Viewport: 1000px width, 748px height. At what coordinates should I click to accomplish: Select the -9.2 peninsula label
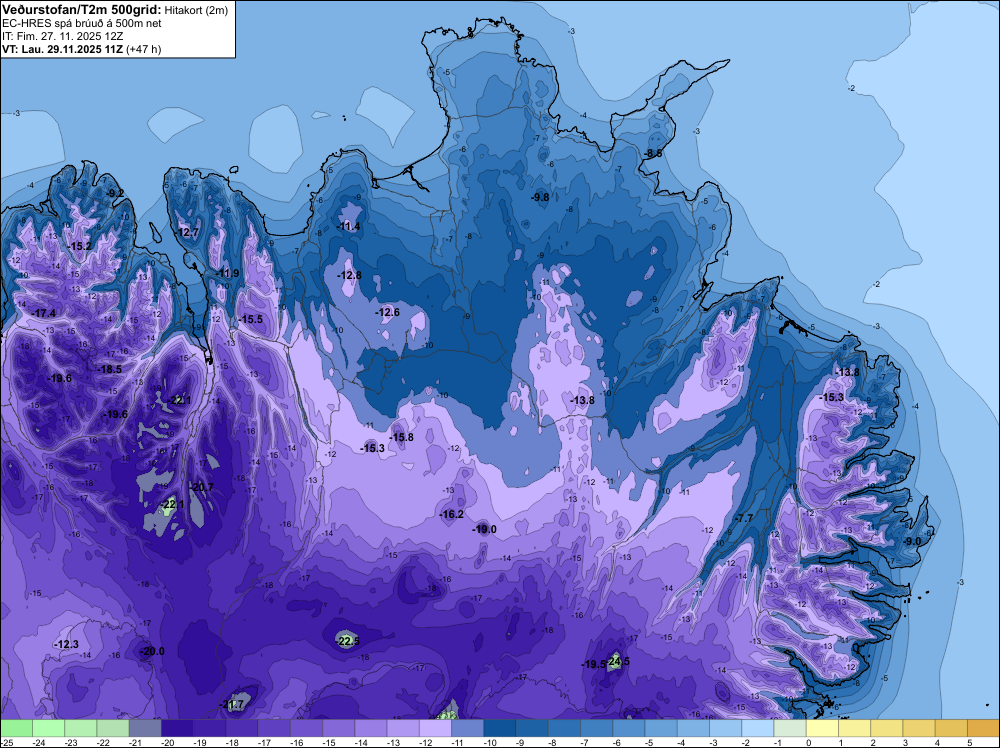pos(115,193)
